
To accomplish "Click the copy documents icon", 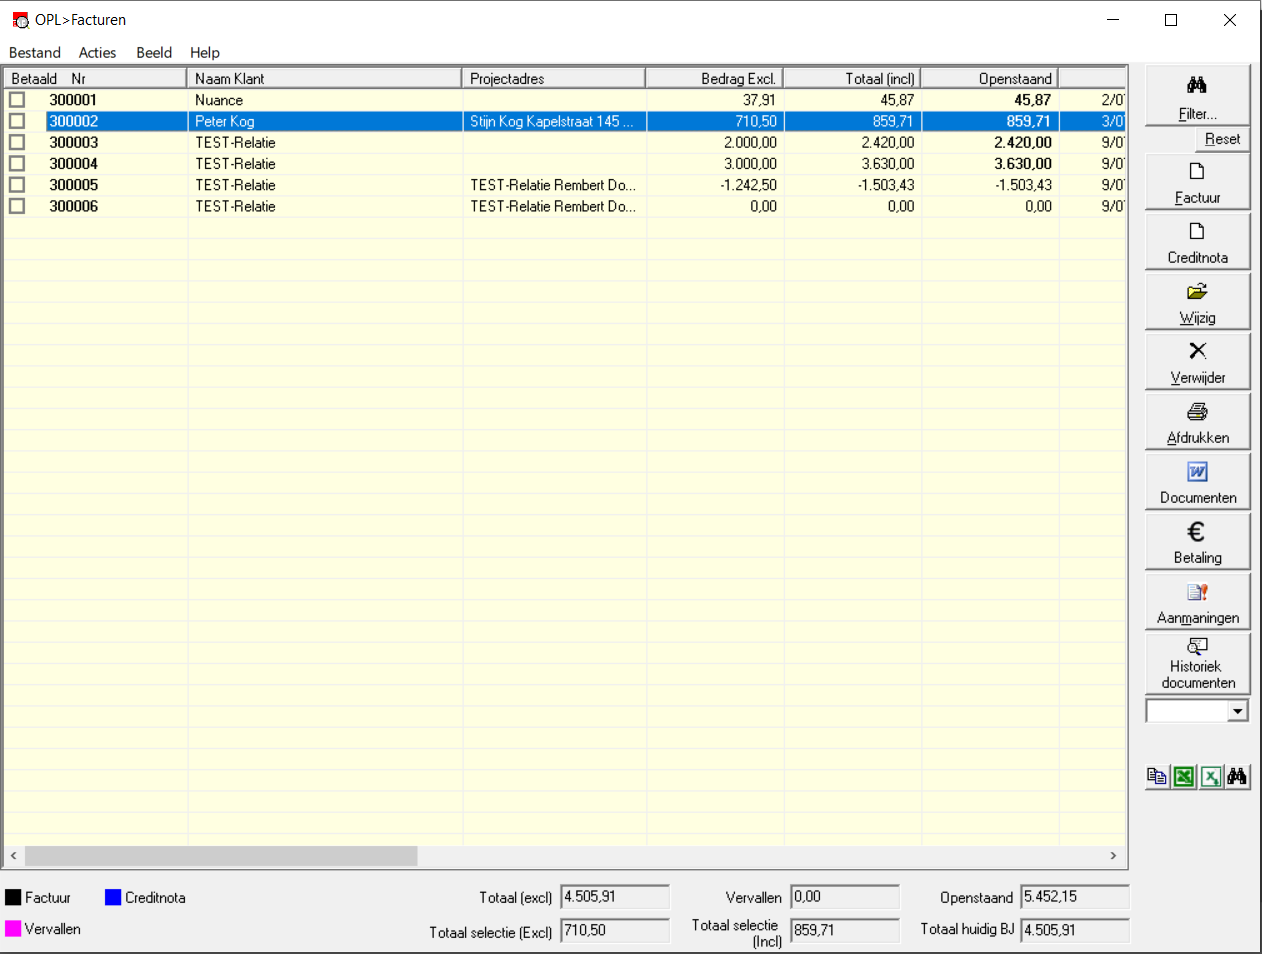I will coord(1157,777).
